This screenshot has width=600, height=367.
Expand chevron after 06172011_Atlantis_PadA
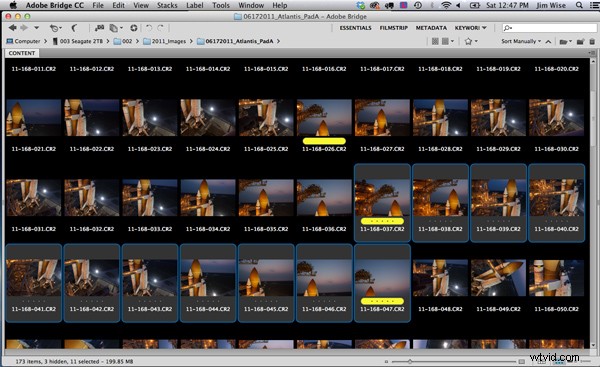click(x=278, y=41)
